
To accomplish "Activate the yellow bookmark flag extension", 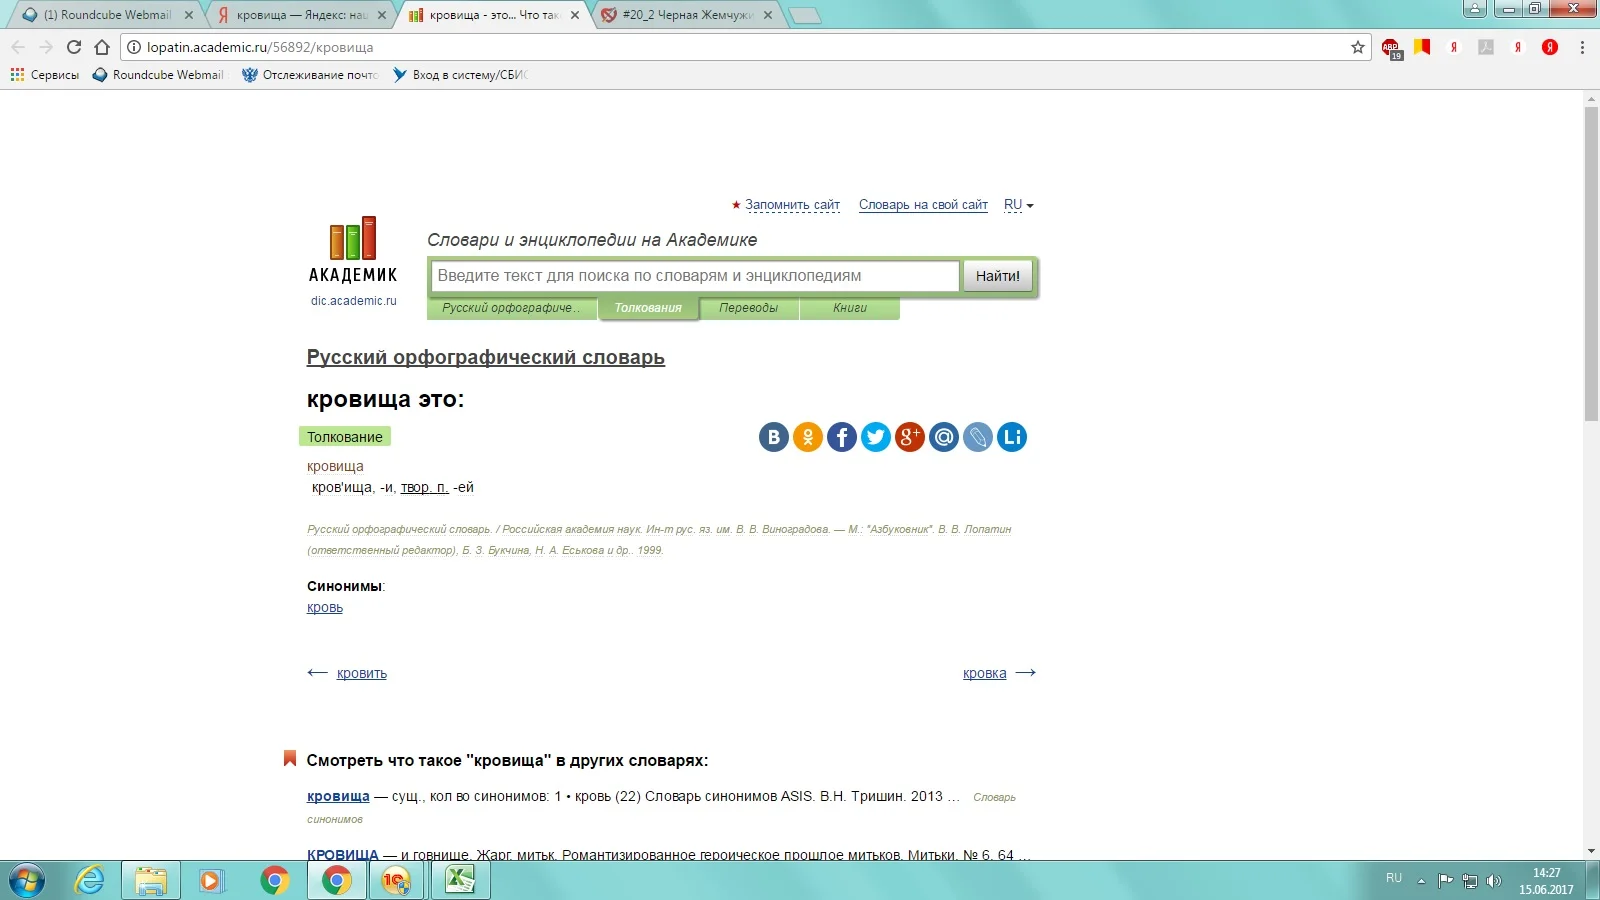I will (1422, 47).
